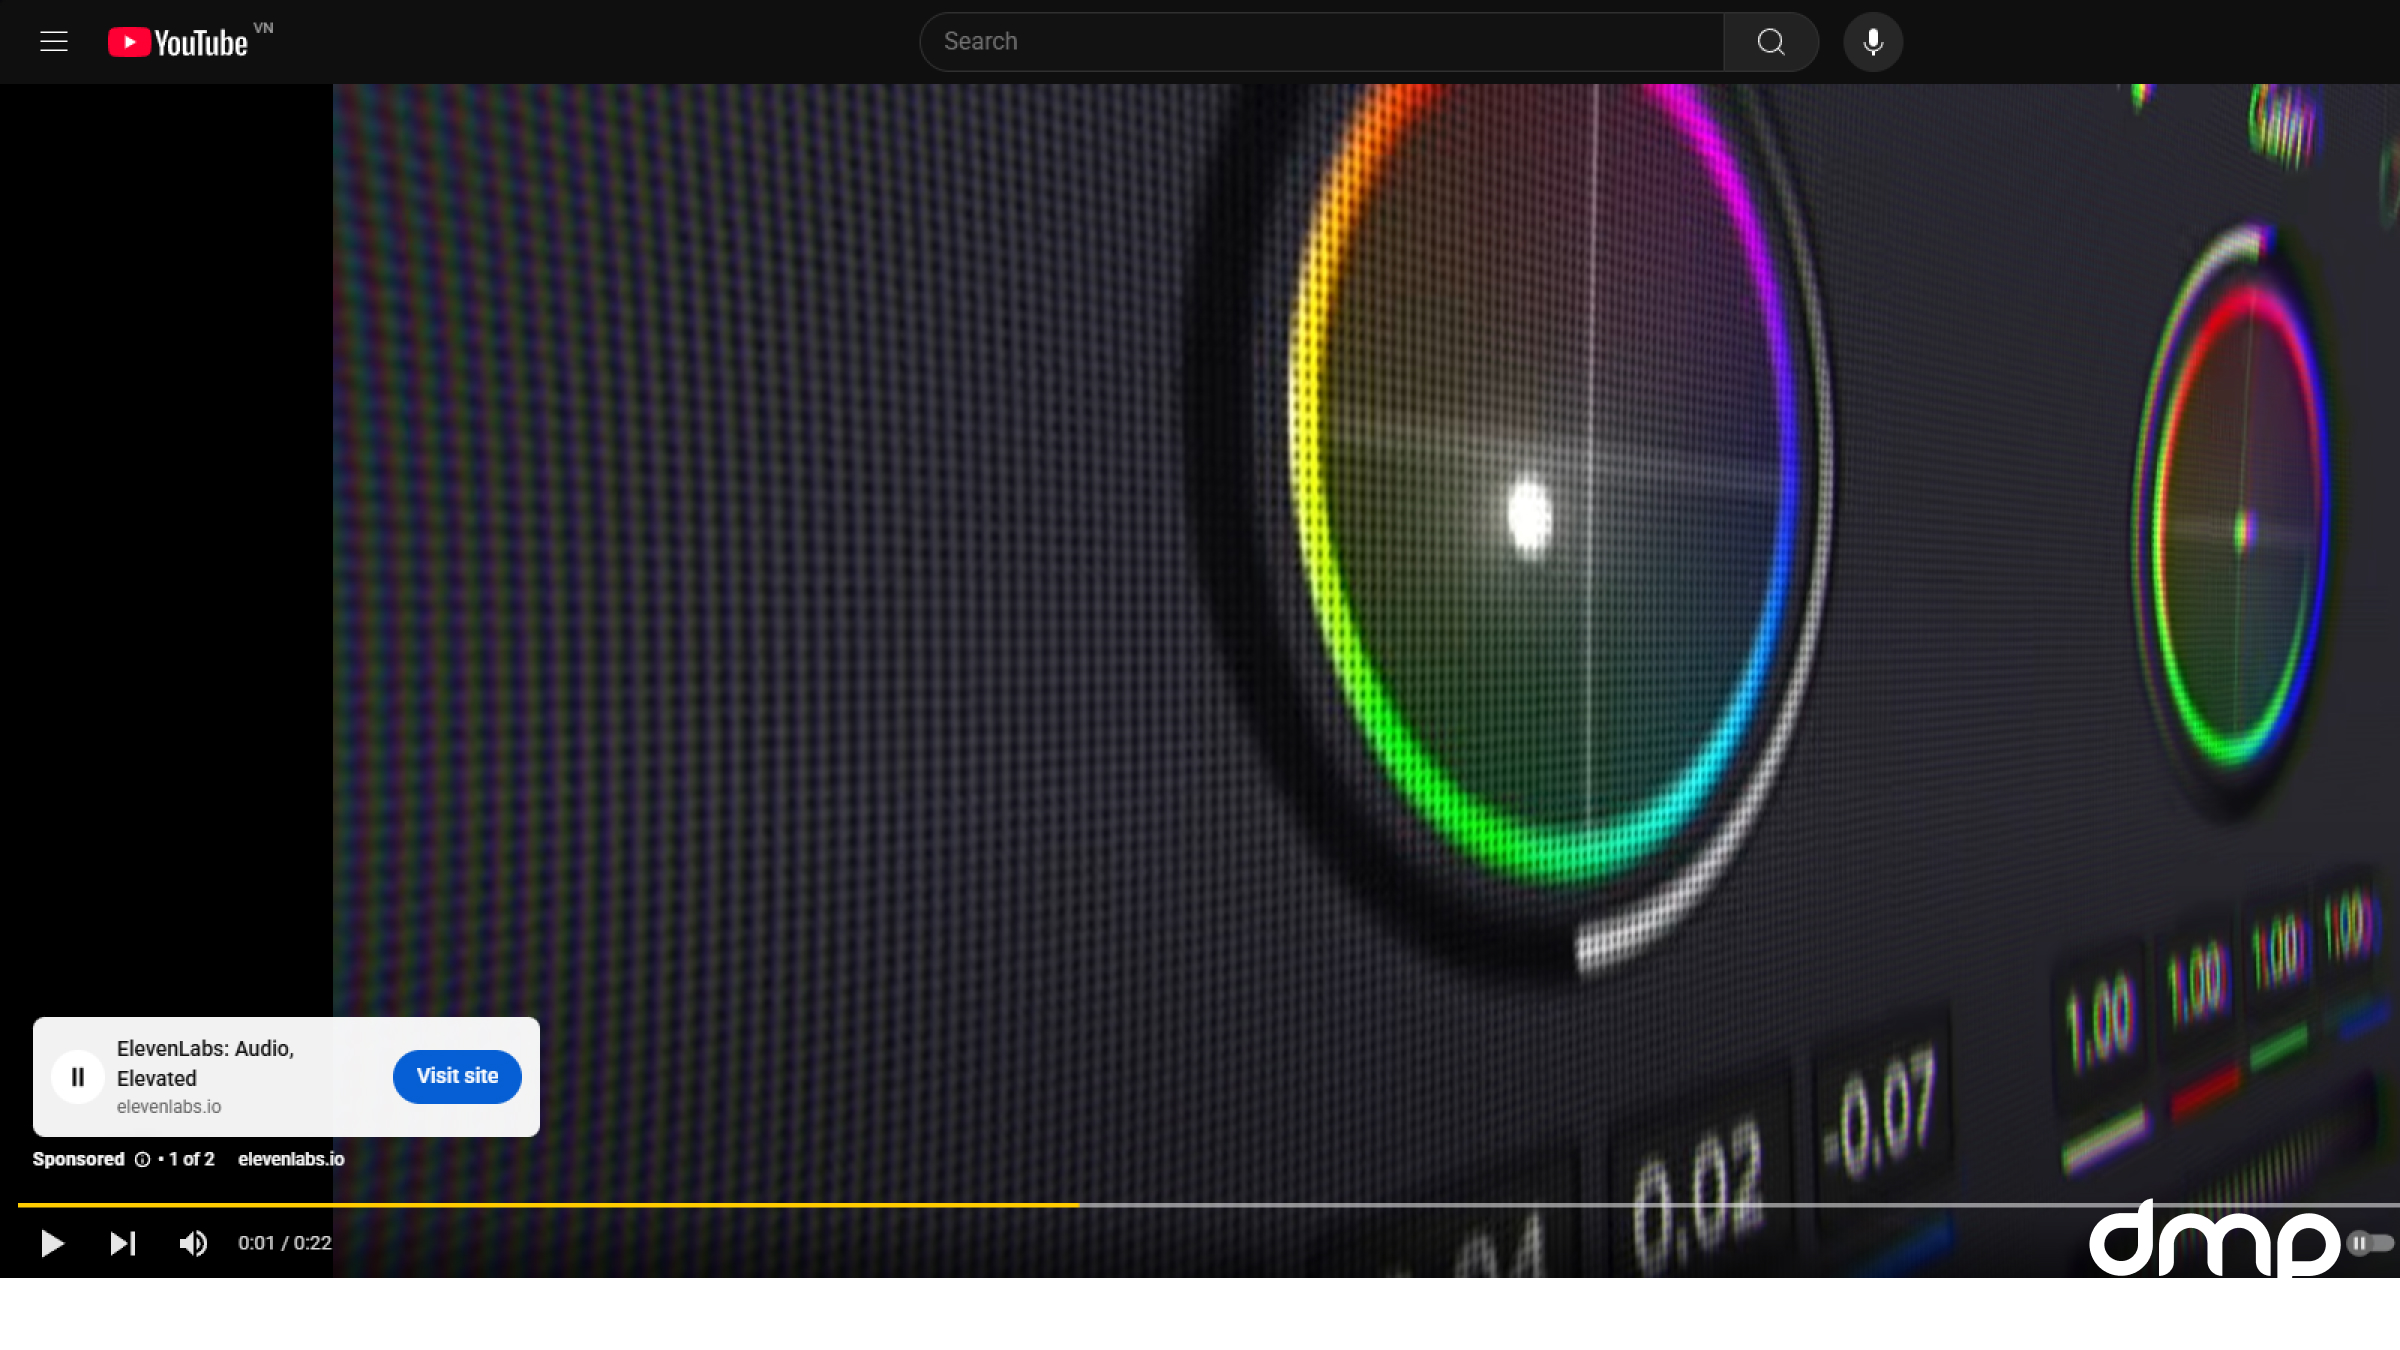Image resolution: width=2400 pixels, height=1350 pixels.
Task: Open the hamburger guide menu
Action: [x=54, y=42]
